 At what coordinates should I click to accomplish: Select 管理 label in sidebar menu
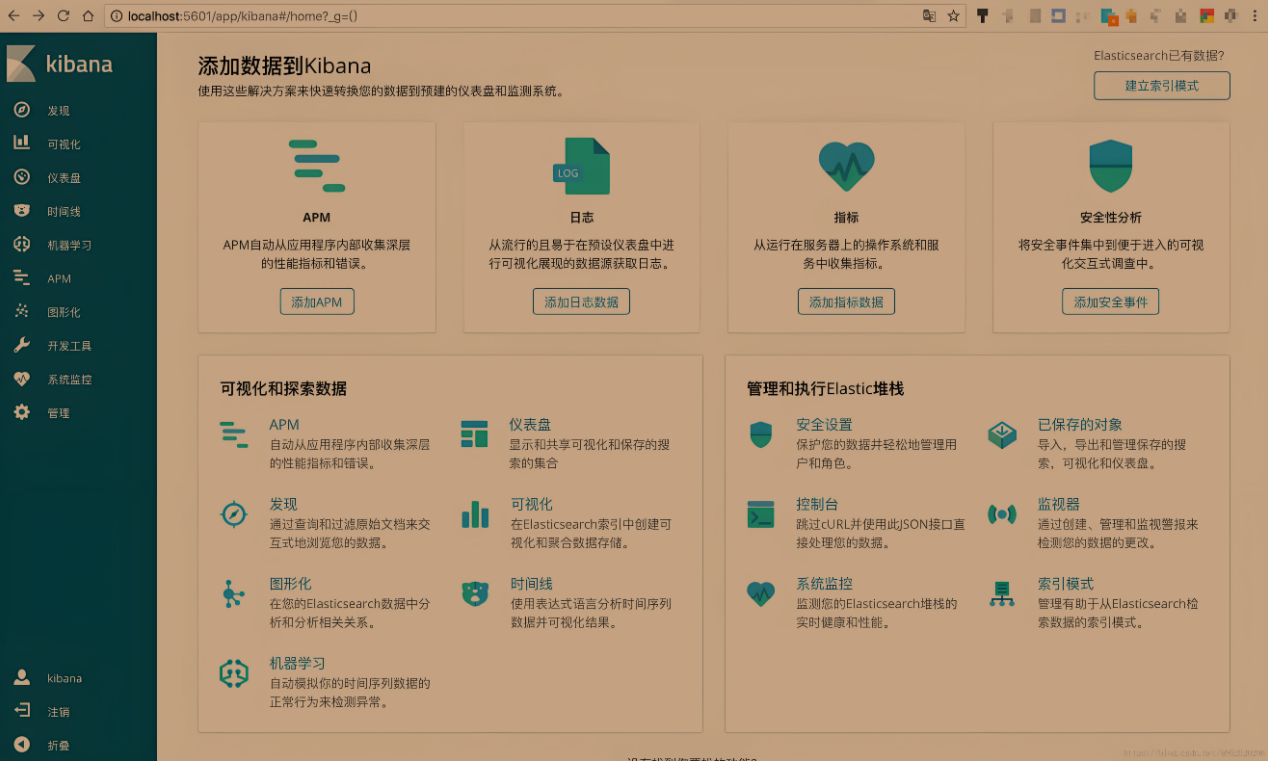[x=58, y=413]
